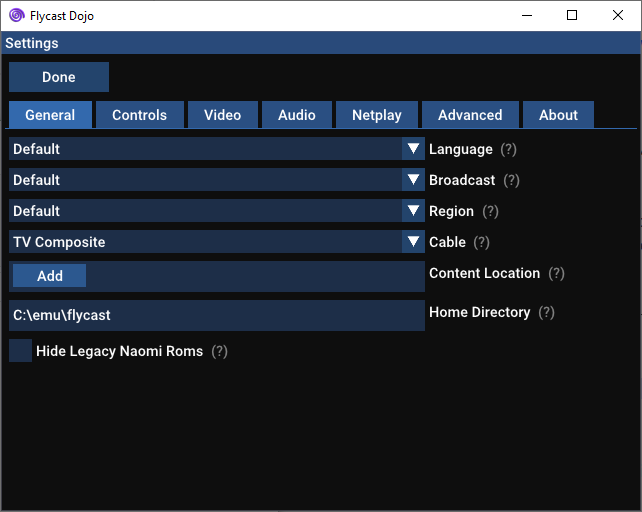Screen dimensions: 642x512
Task: Click the Hide Legacy Naomi Roms (?) marker
Action: tap(219, 351)
